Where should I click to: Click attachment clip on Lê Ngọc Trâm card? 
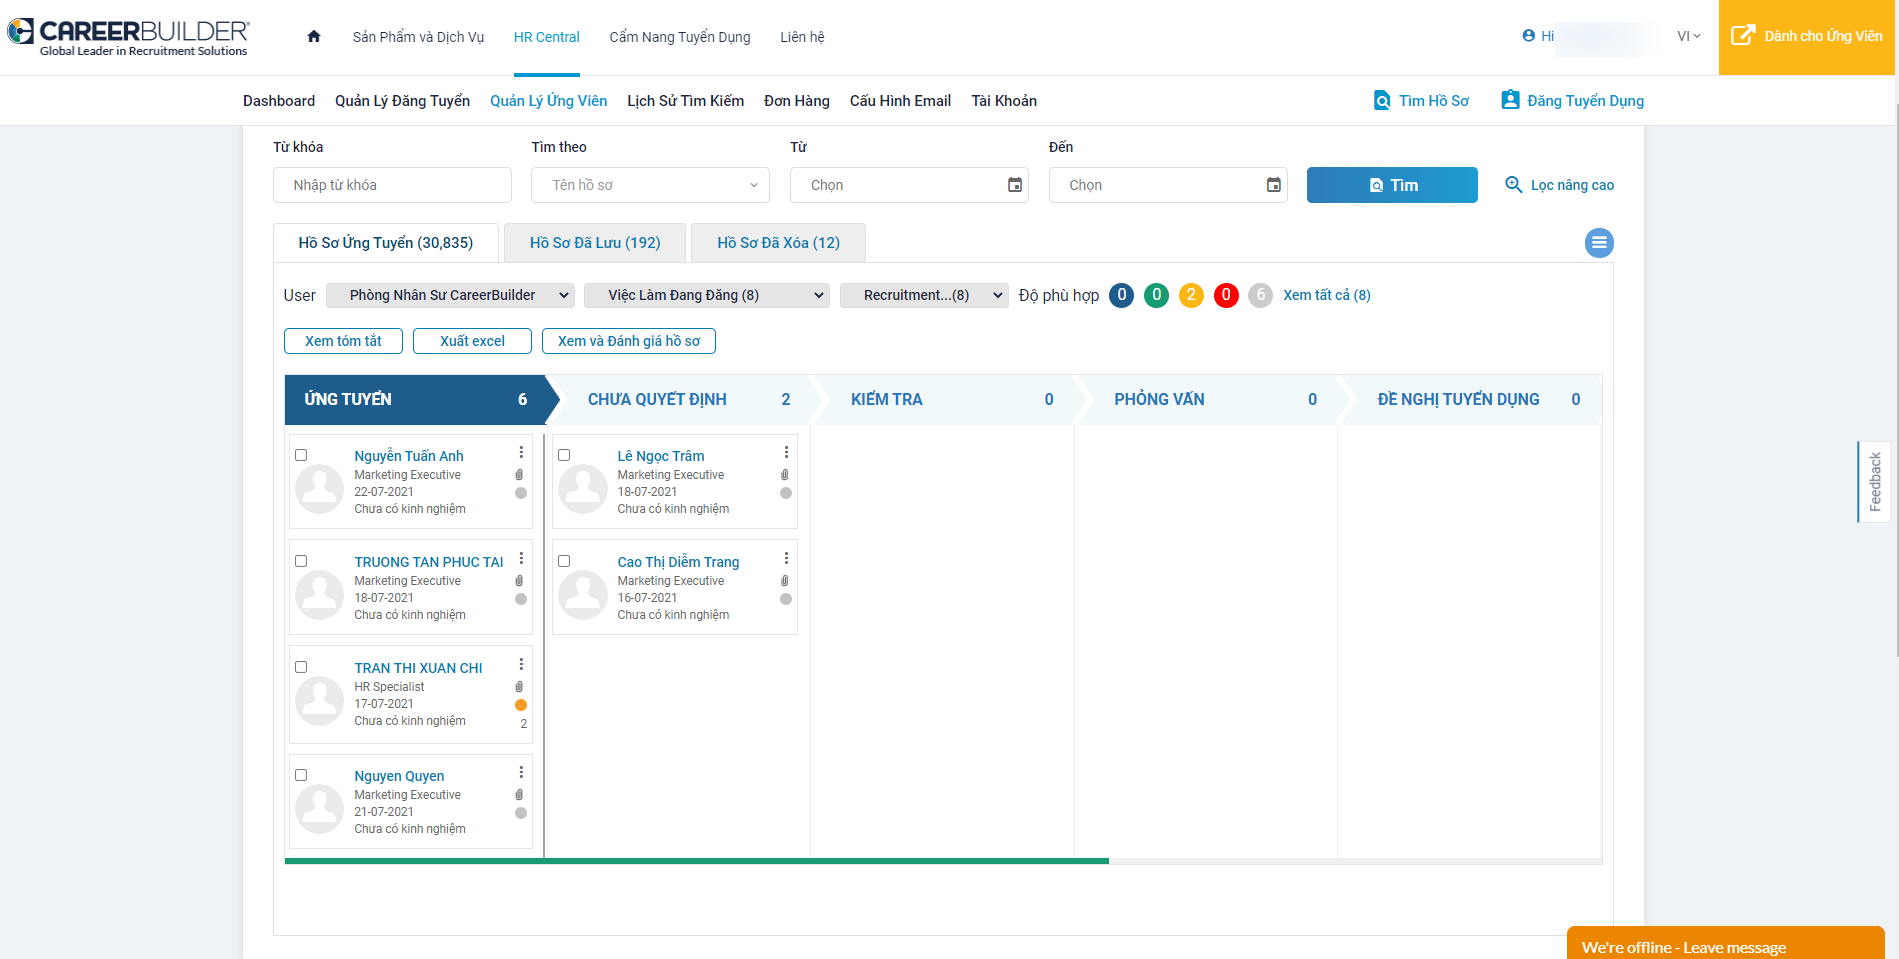coord(785,475)
